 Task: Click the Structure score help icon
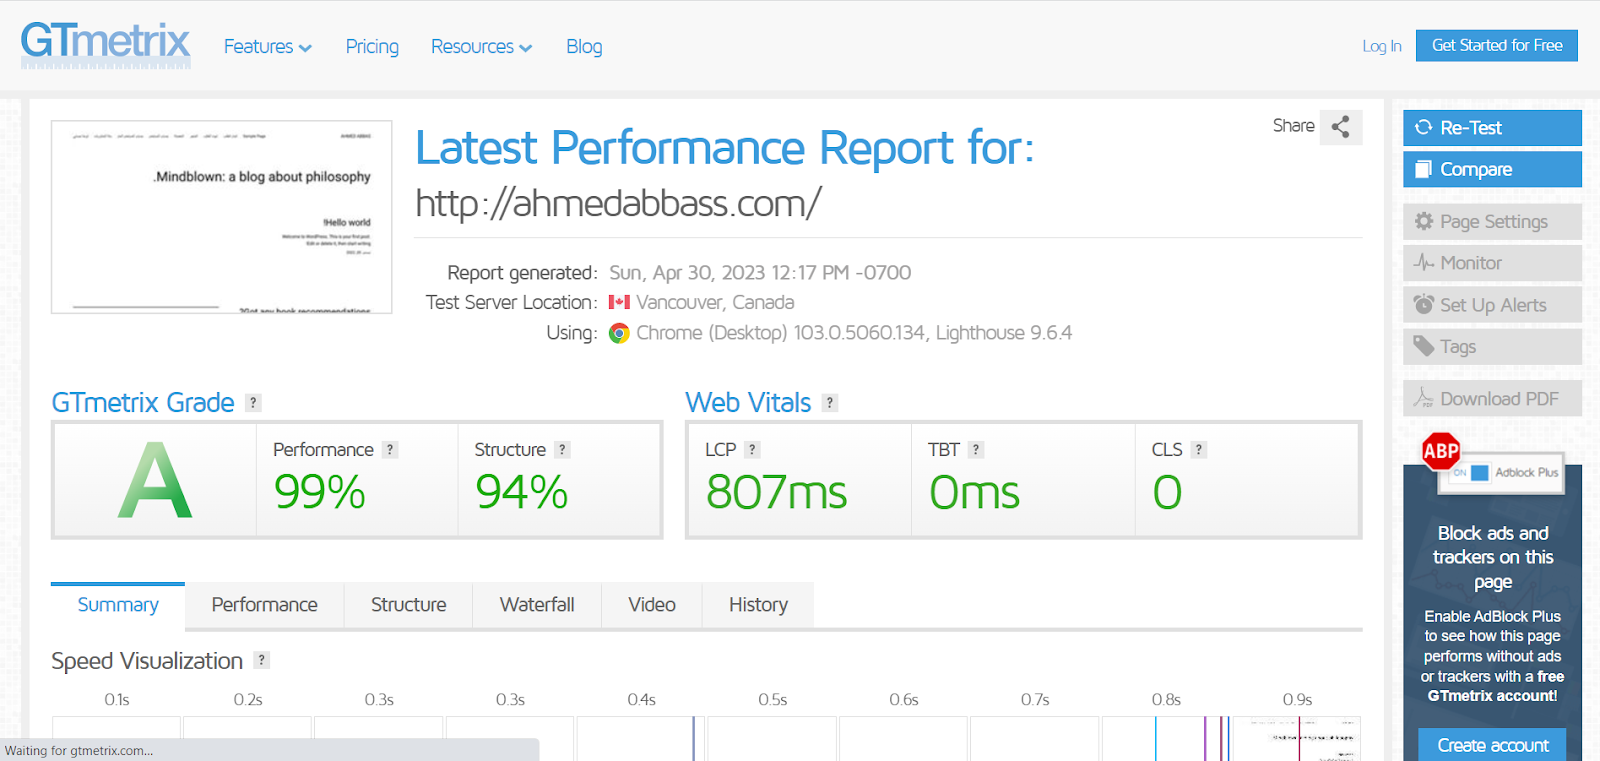(x=562, y=450)
